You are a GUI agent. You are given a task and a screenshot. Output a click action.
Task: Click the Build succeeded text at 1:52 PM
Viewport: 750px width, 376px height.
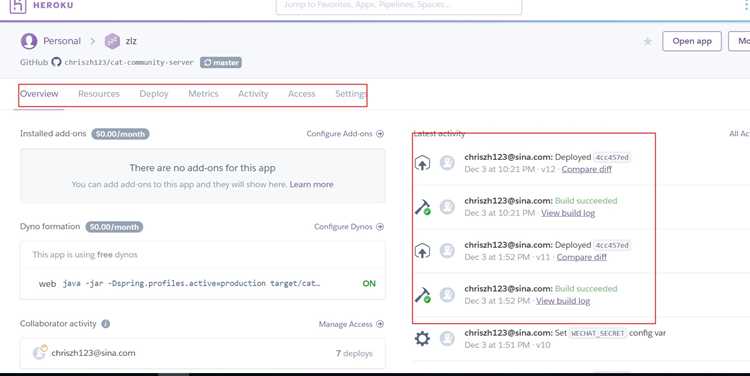tap(586, 289)
